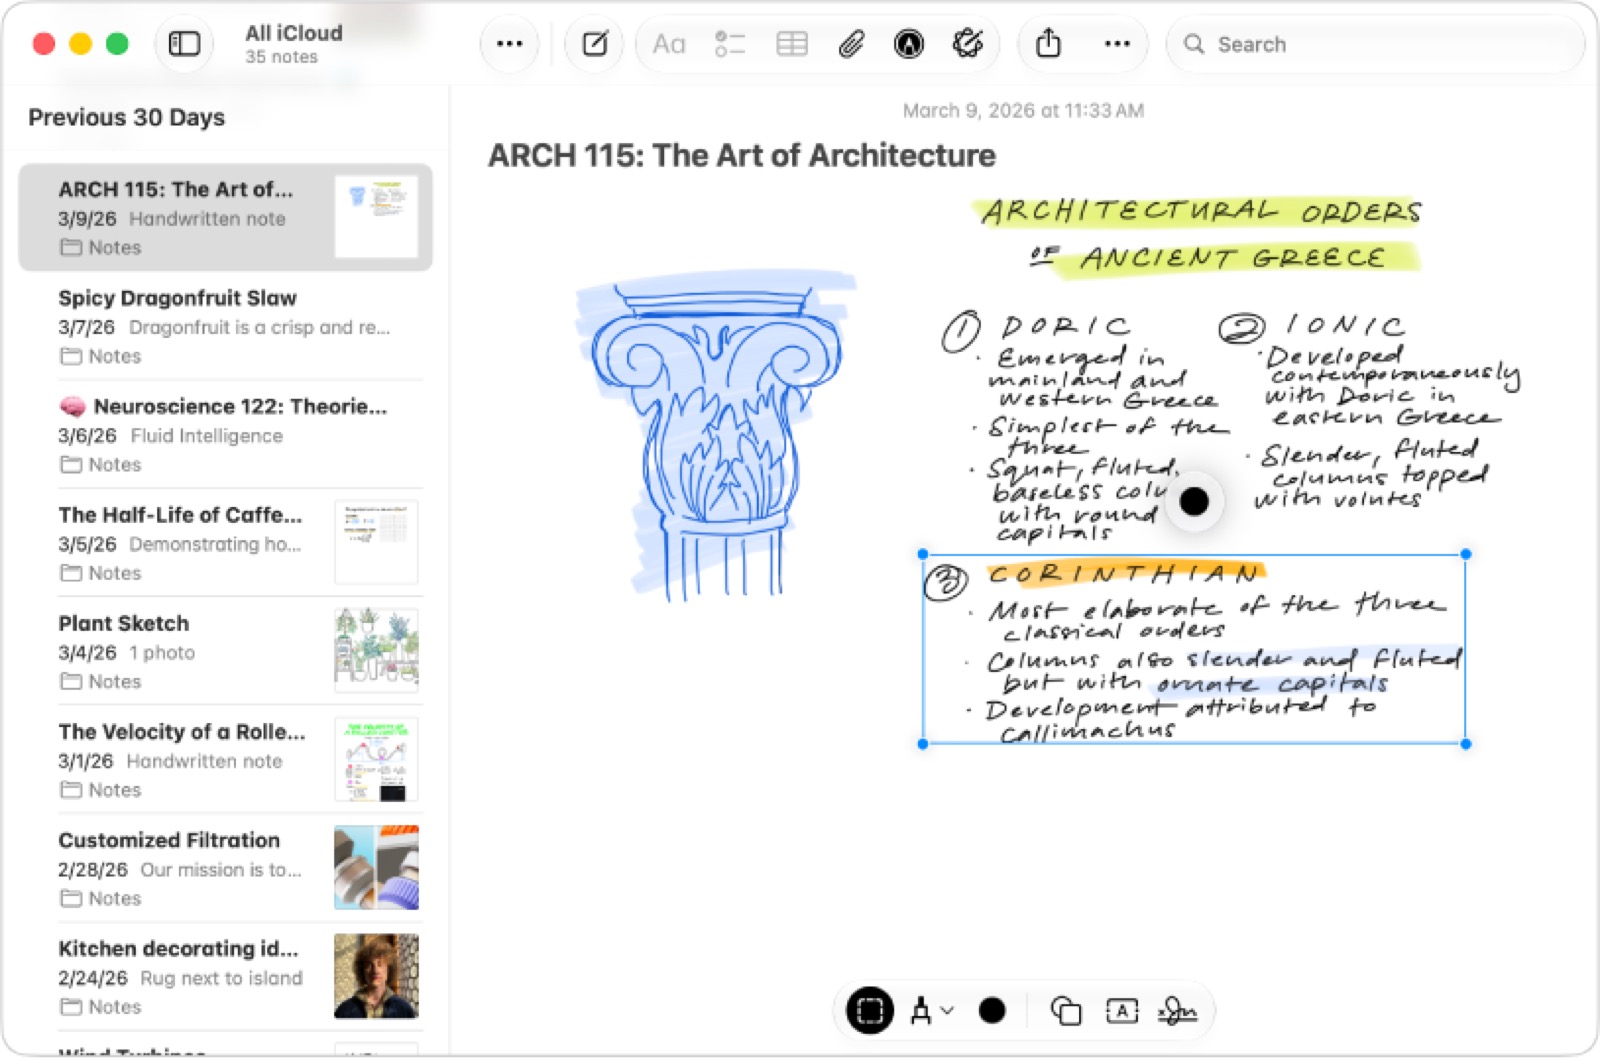Toggle the sidebar visibility button

point(184,44)
